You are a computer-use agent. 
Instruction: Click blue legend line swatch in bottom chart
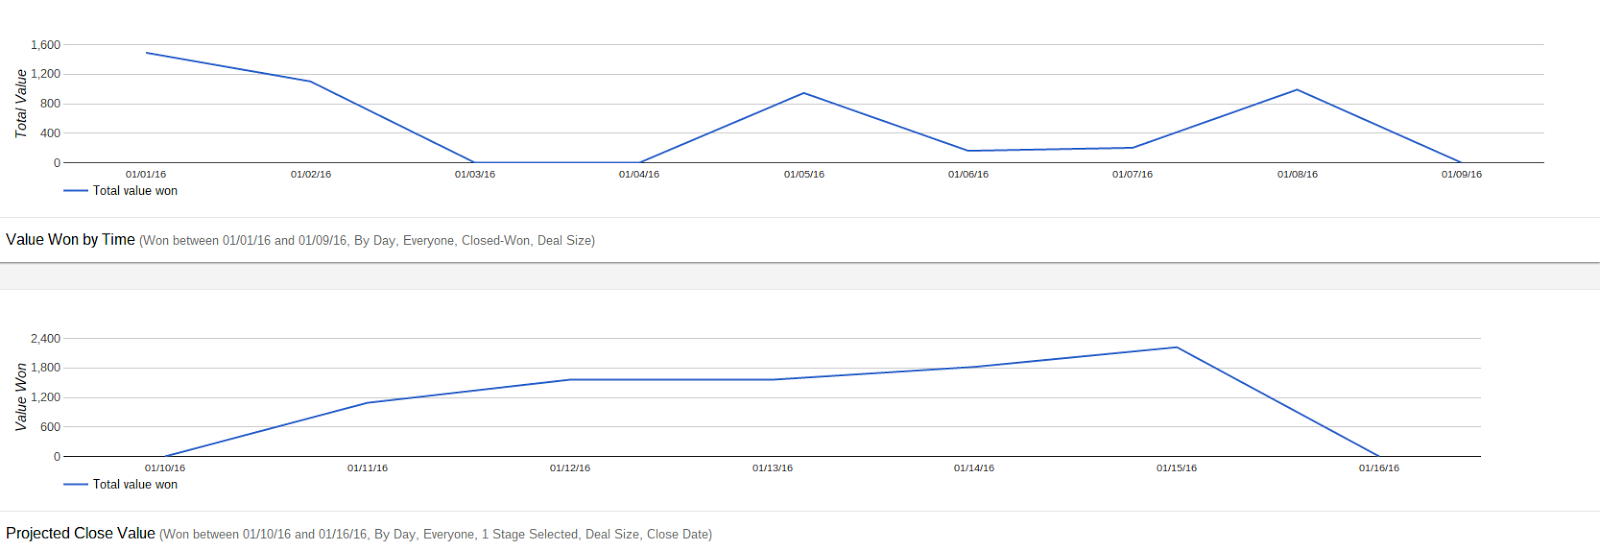[x=76, y=485]
